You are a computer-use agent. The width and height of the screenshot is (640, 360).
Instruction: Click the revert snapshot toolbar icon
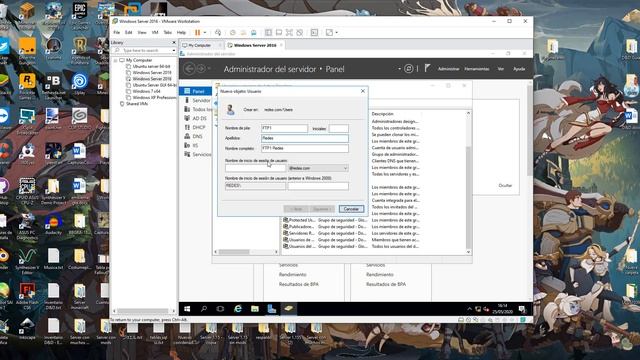tap(243, 32)
